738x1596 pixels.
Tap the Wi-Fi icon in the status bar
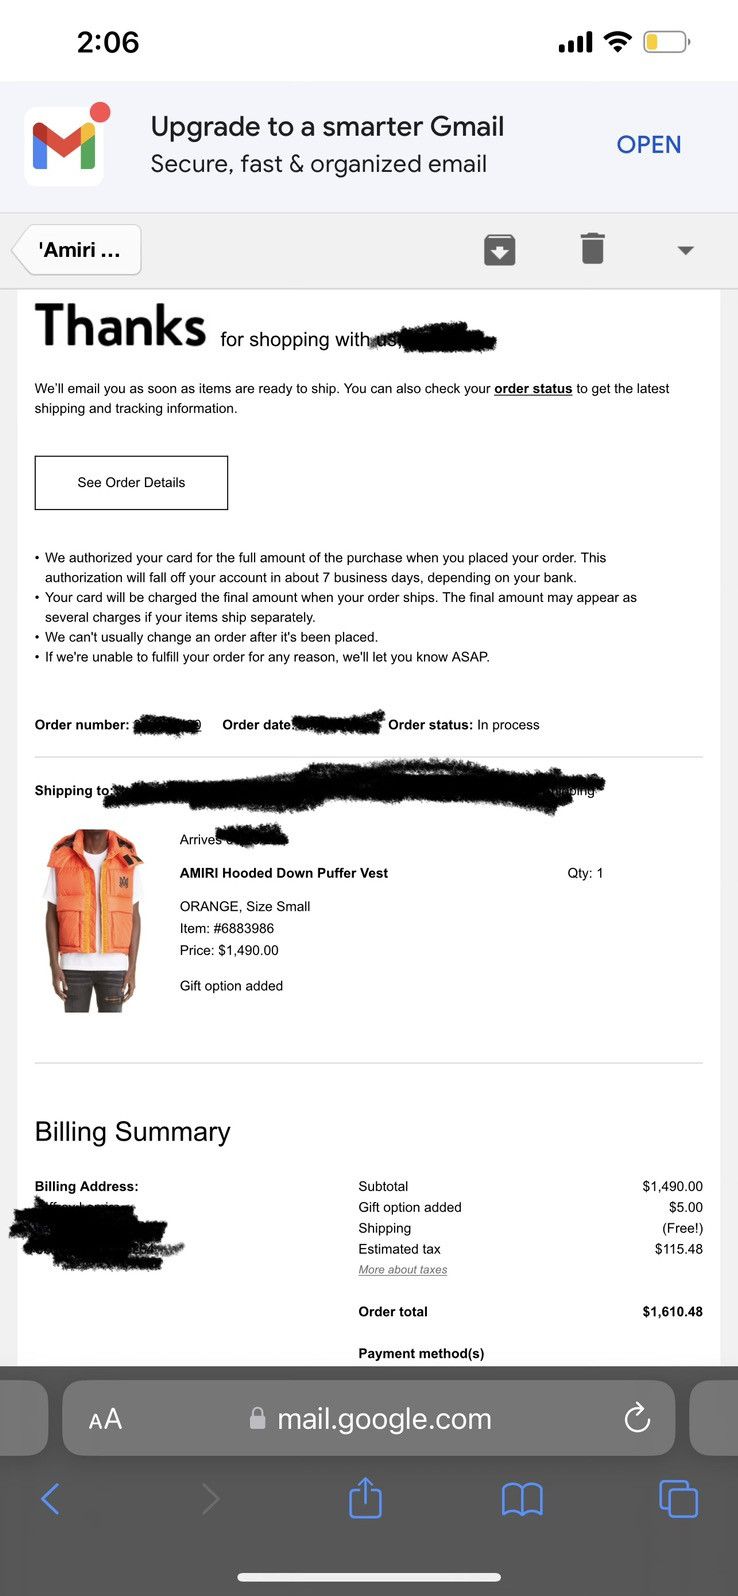(x=617, y=41)
